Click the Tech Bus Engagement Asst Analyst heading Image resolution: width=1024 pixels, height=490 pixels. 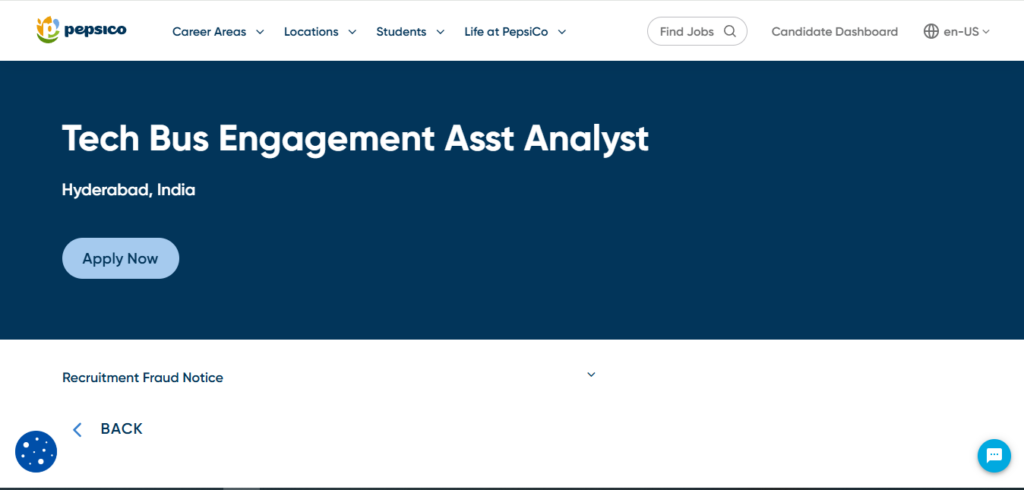click(355, 139)
